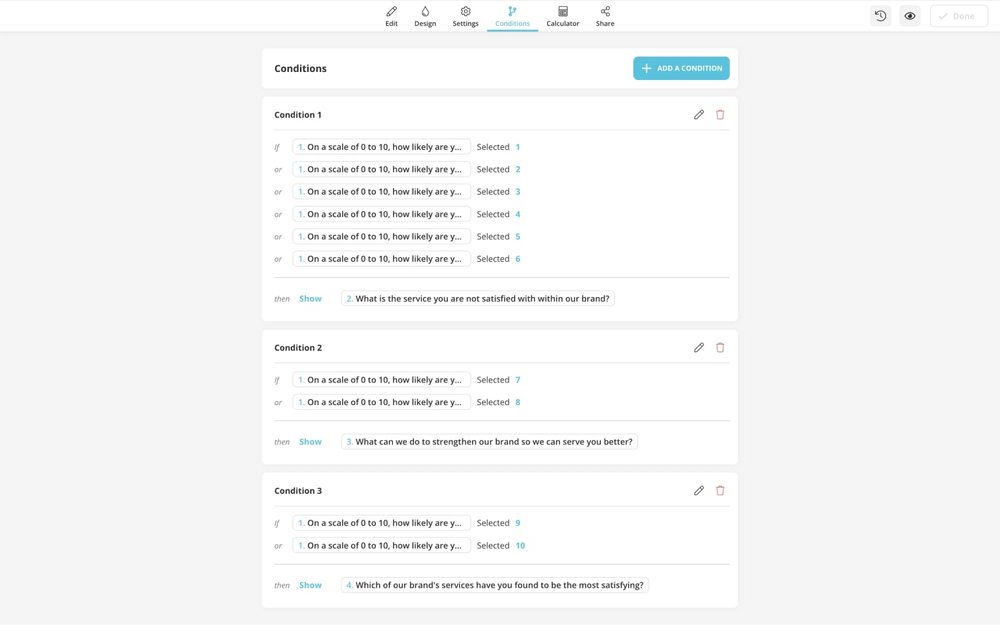The width and height of the screenshot is (1000, 625).
Task: Go to the Calculator tab
Action: point(563,16)
